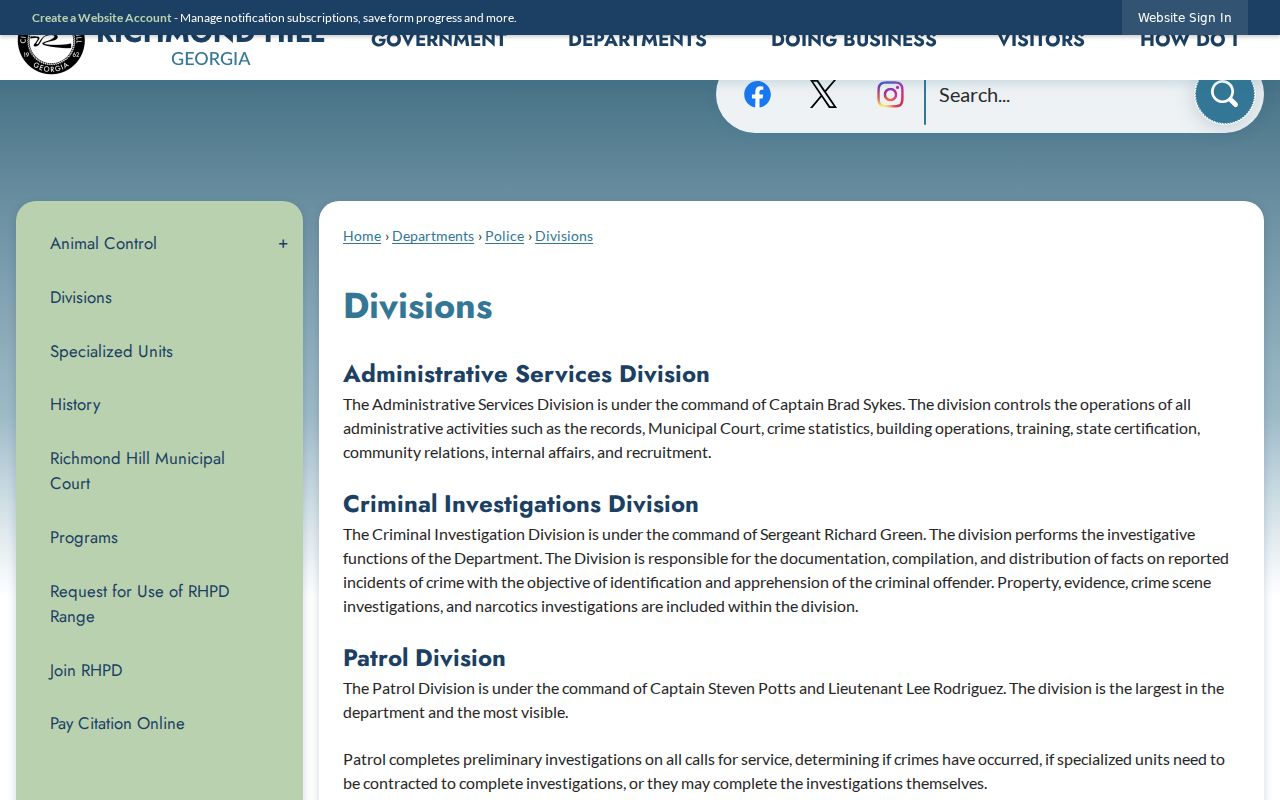Click the Divisions page title
The image size is (1280, 800).
coord(418,306)
